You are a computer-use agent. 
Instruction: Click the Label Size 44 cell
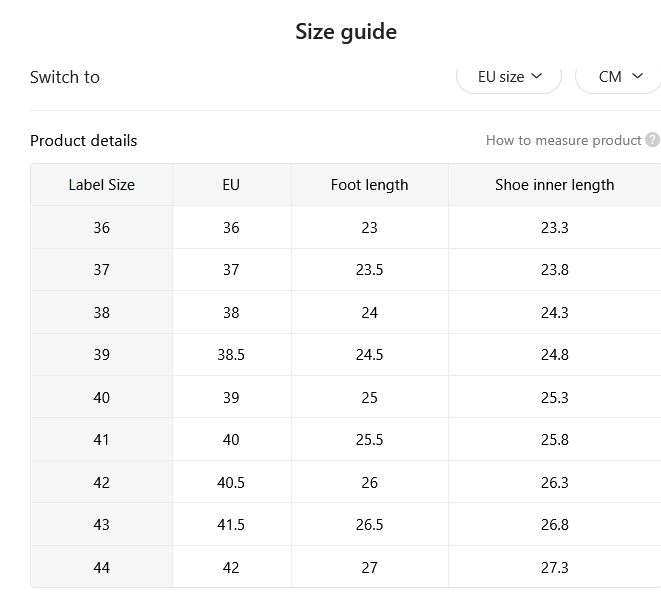point(102,567)
